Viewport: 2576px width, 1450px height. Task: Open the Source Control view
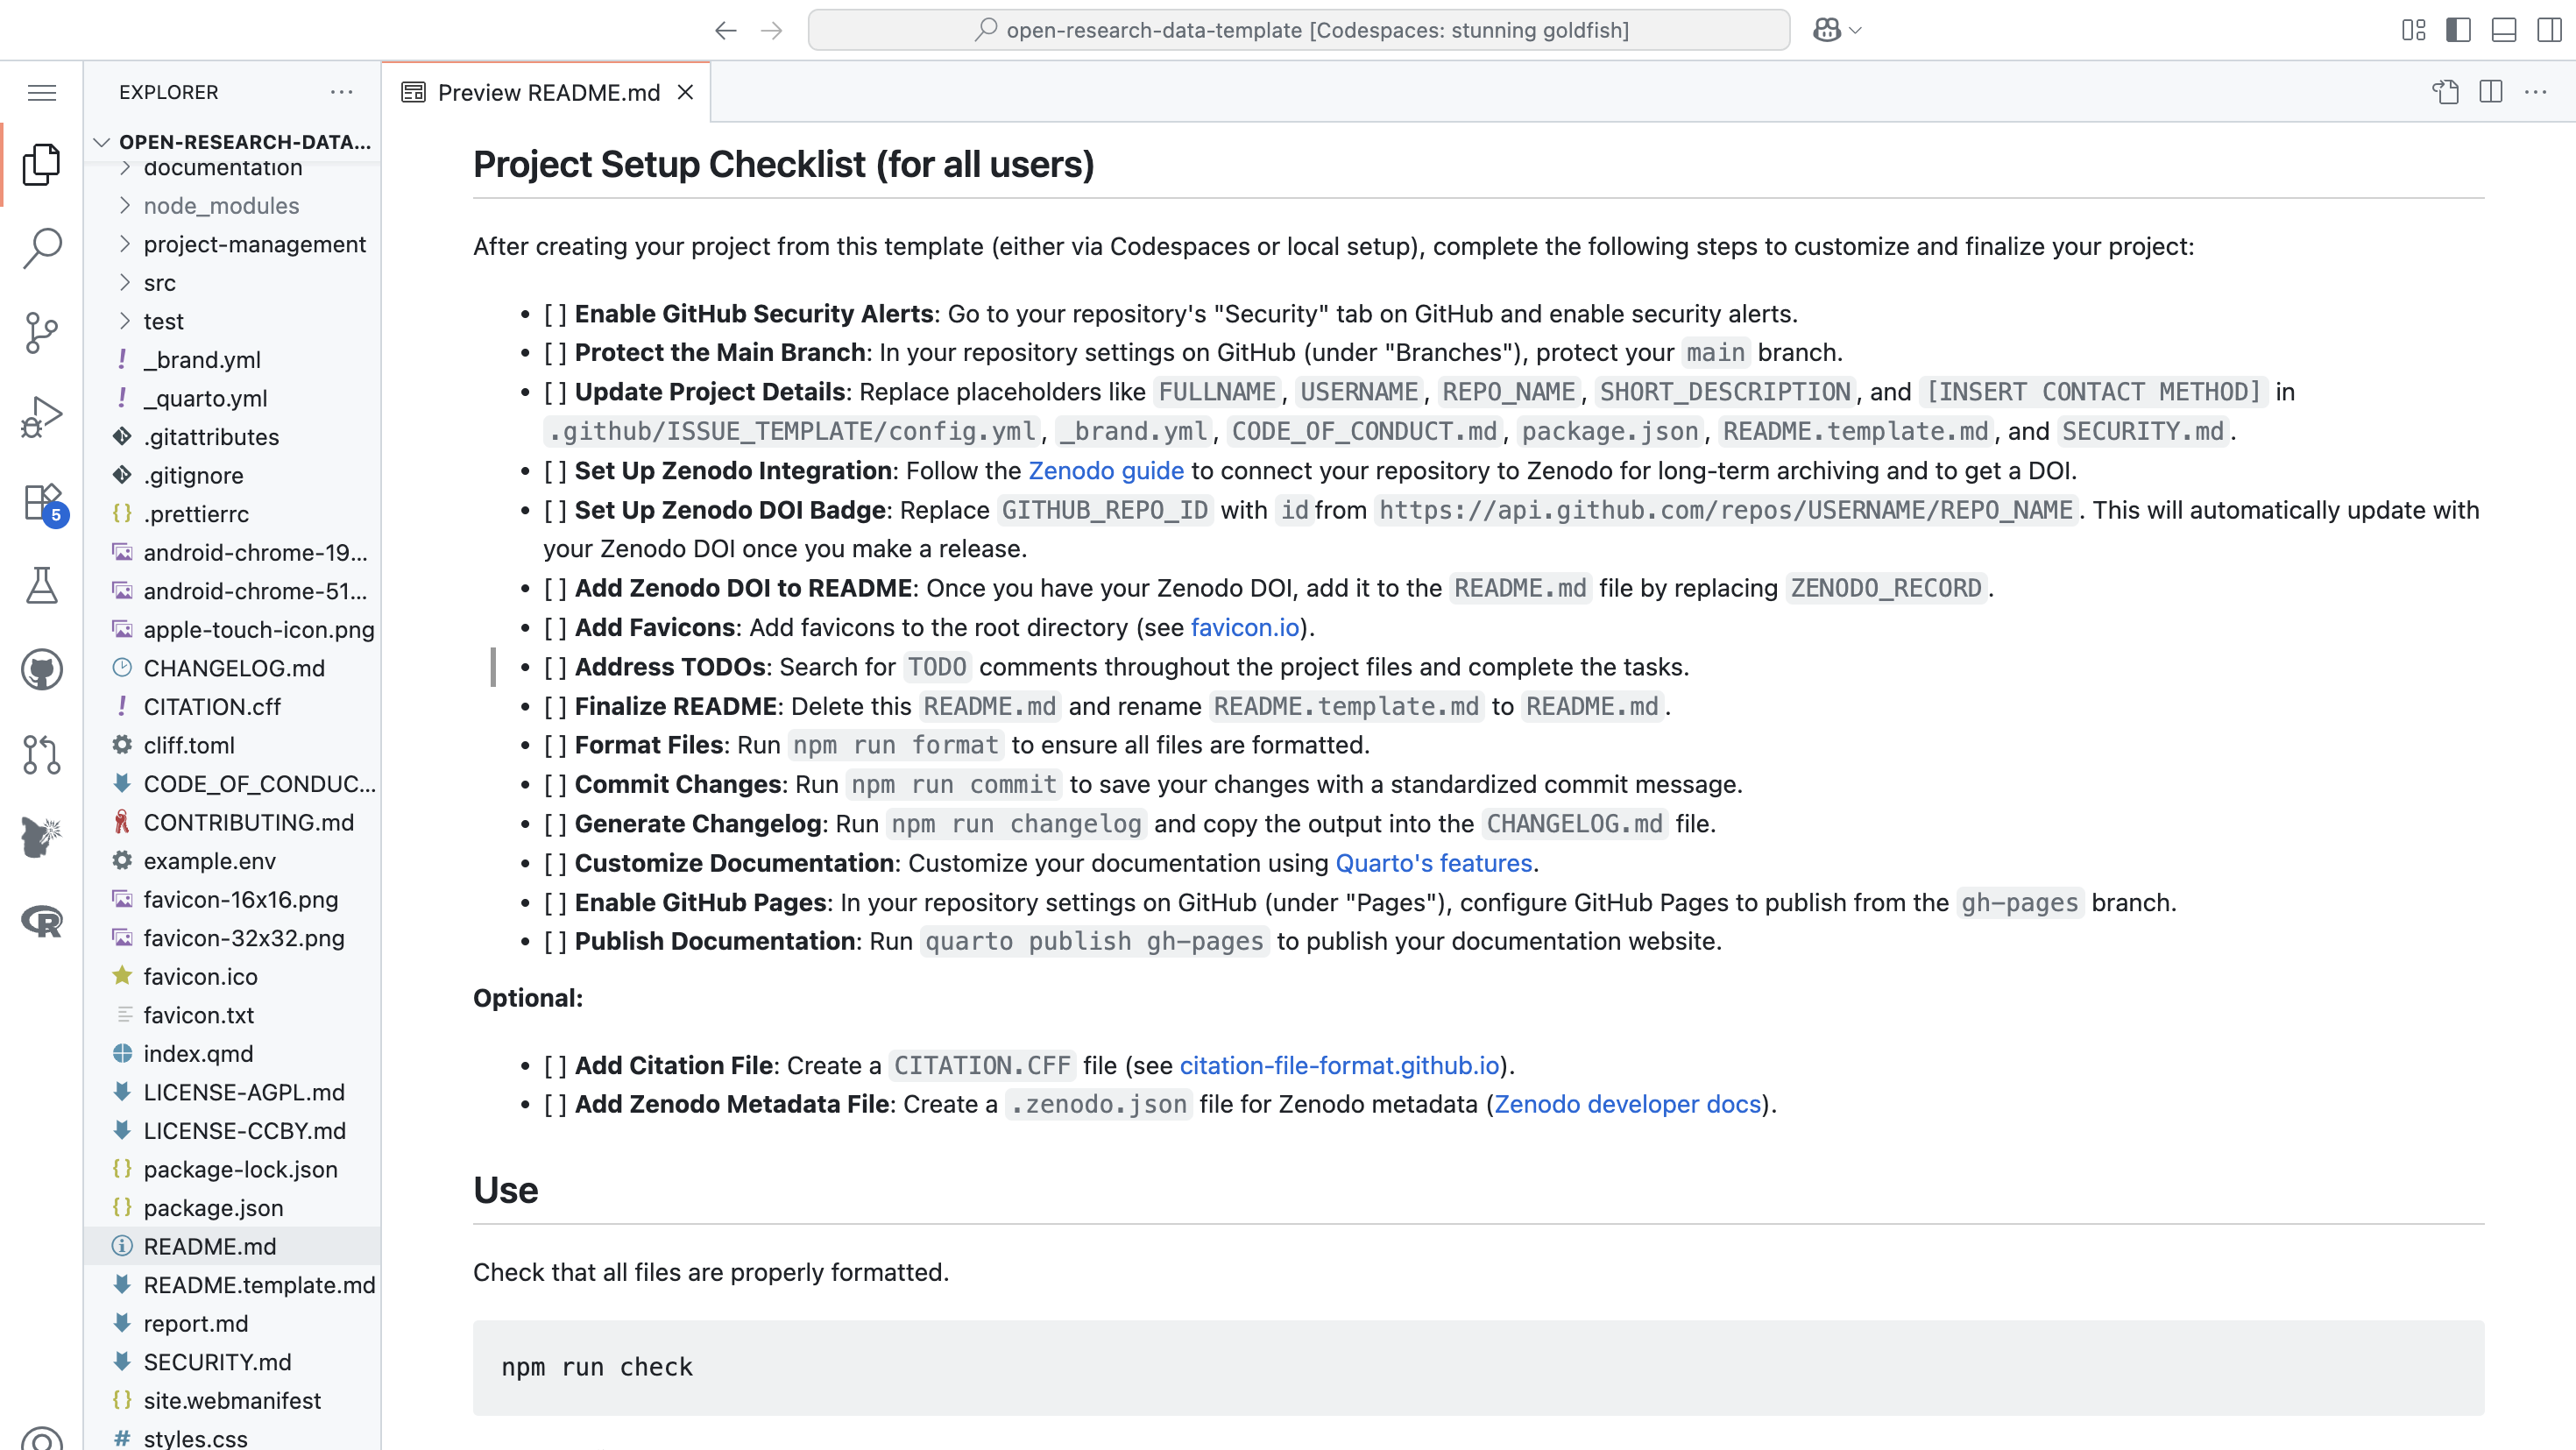(42, 332)
